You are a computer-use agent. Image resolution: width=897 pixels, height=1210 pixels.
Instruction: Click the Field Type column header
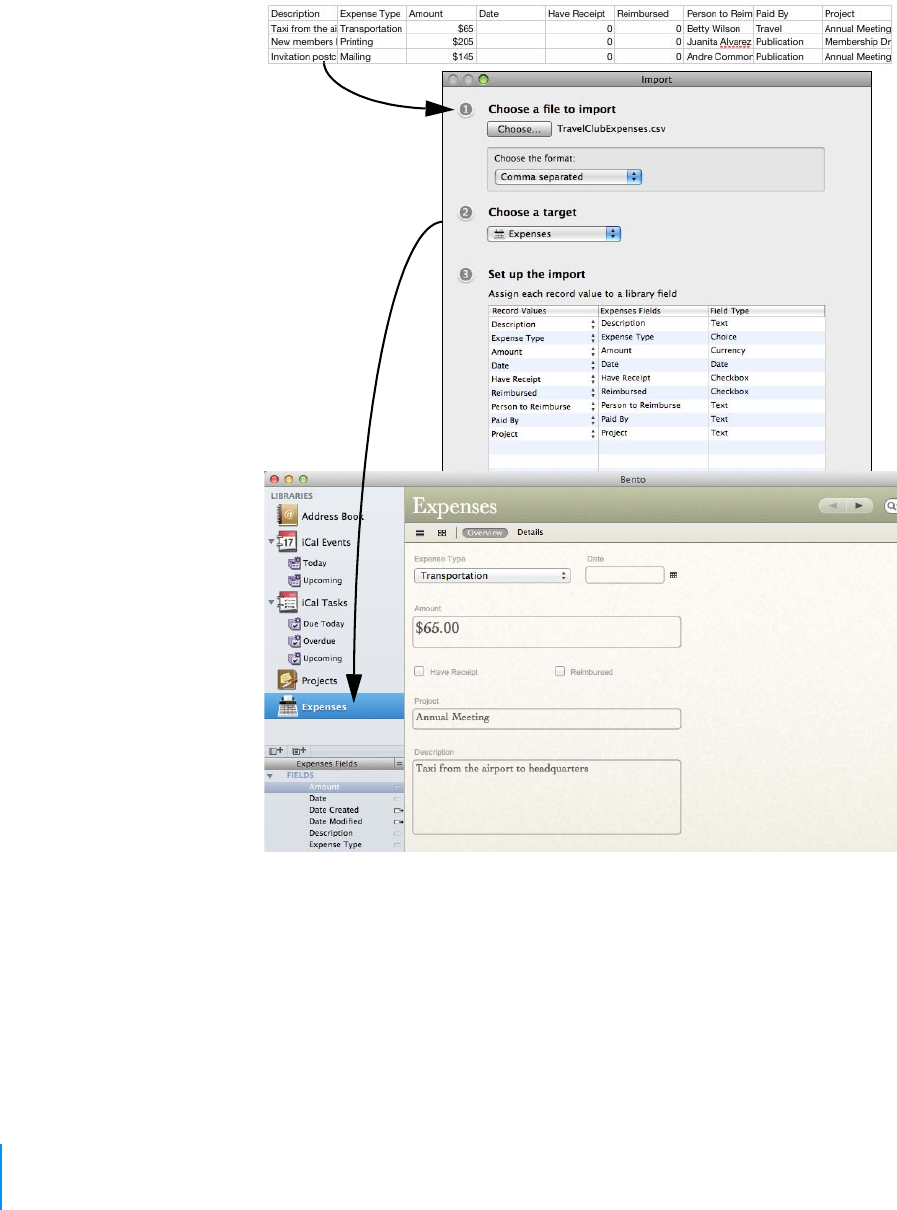pyautogui.click(x=766, y=311)
